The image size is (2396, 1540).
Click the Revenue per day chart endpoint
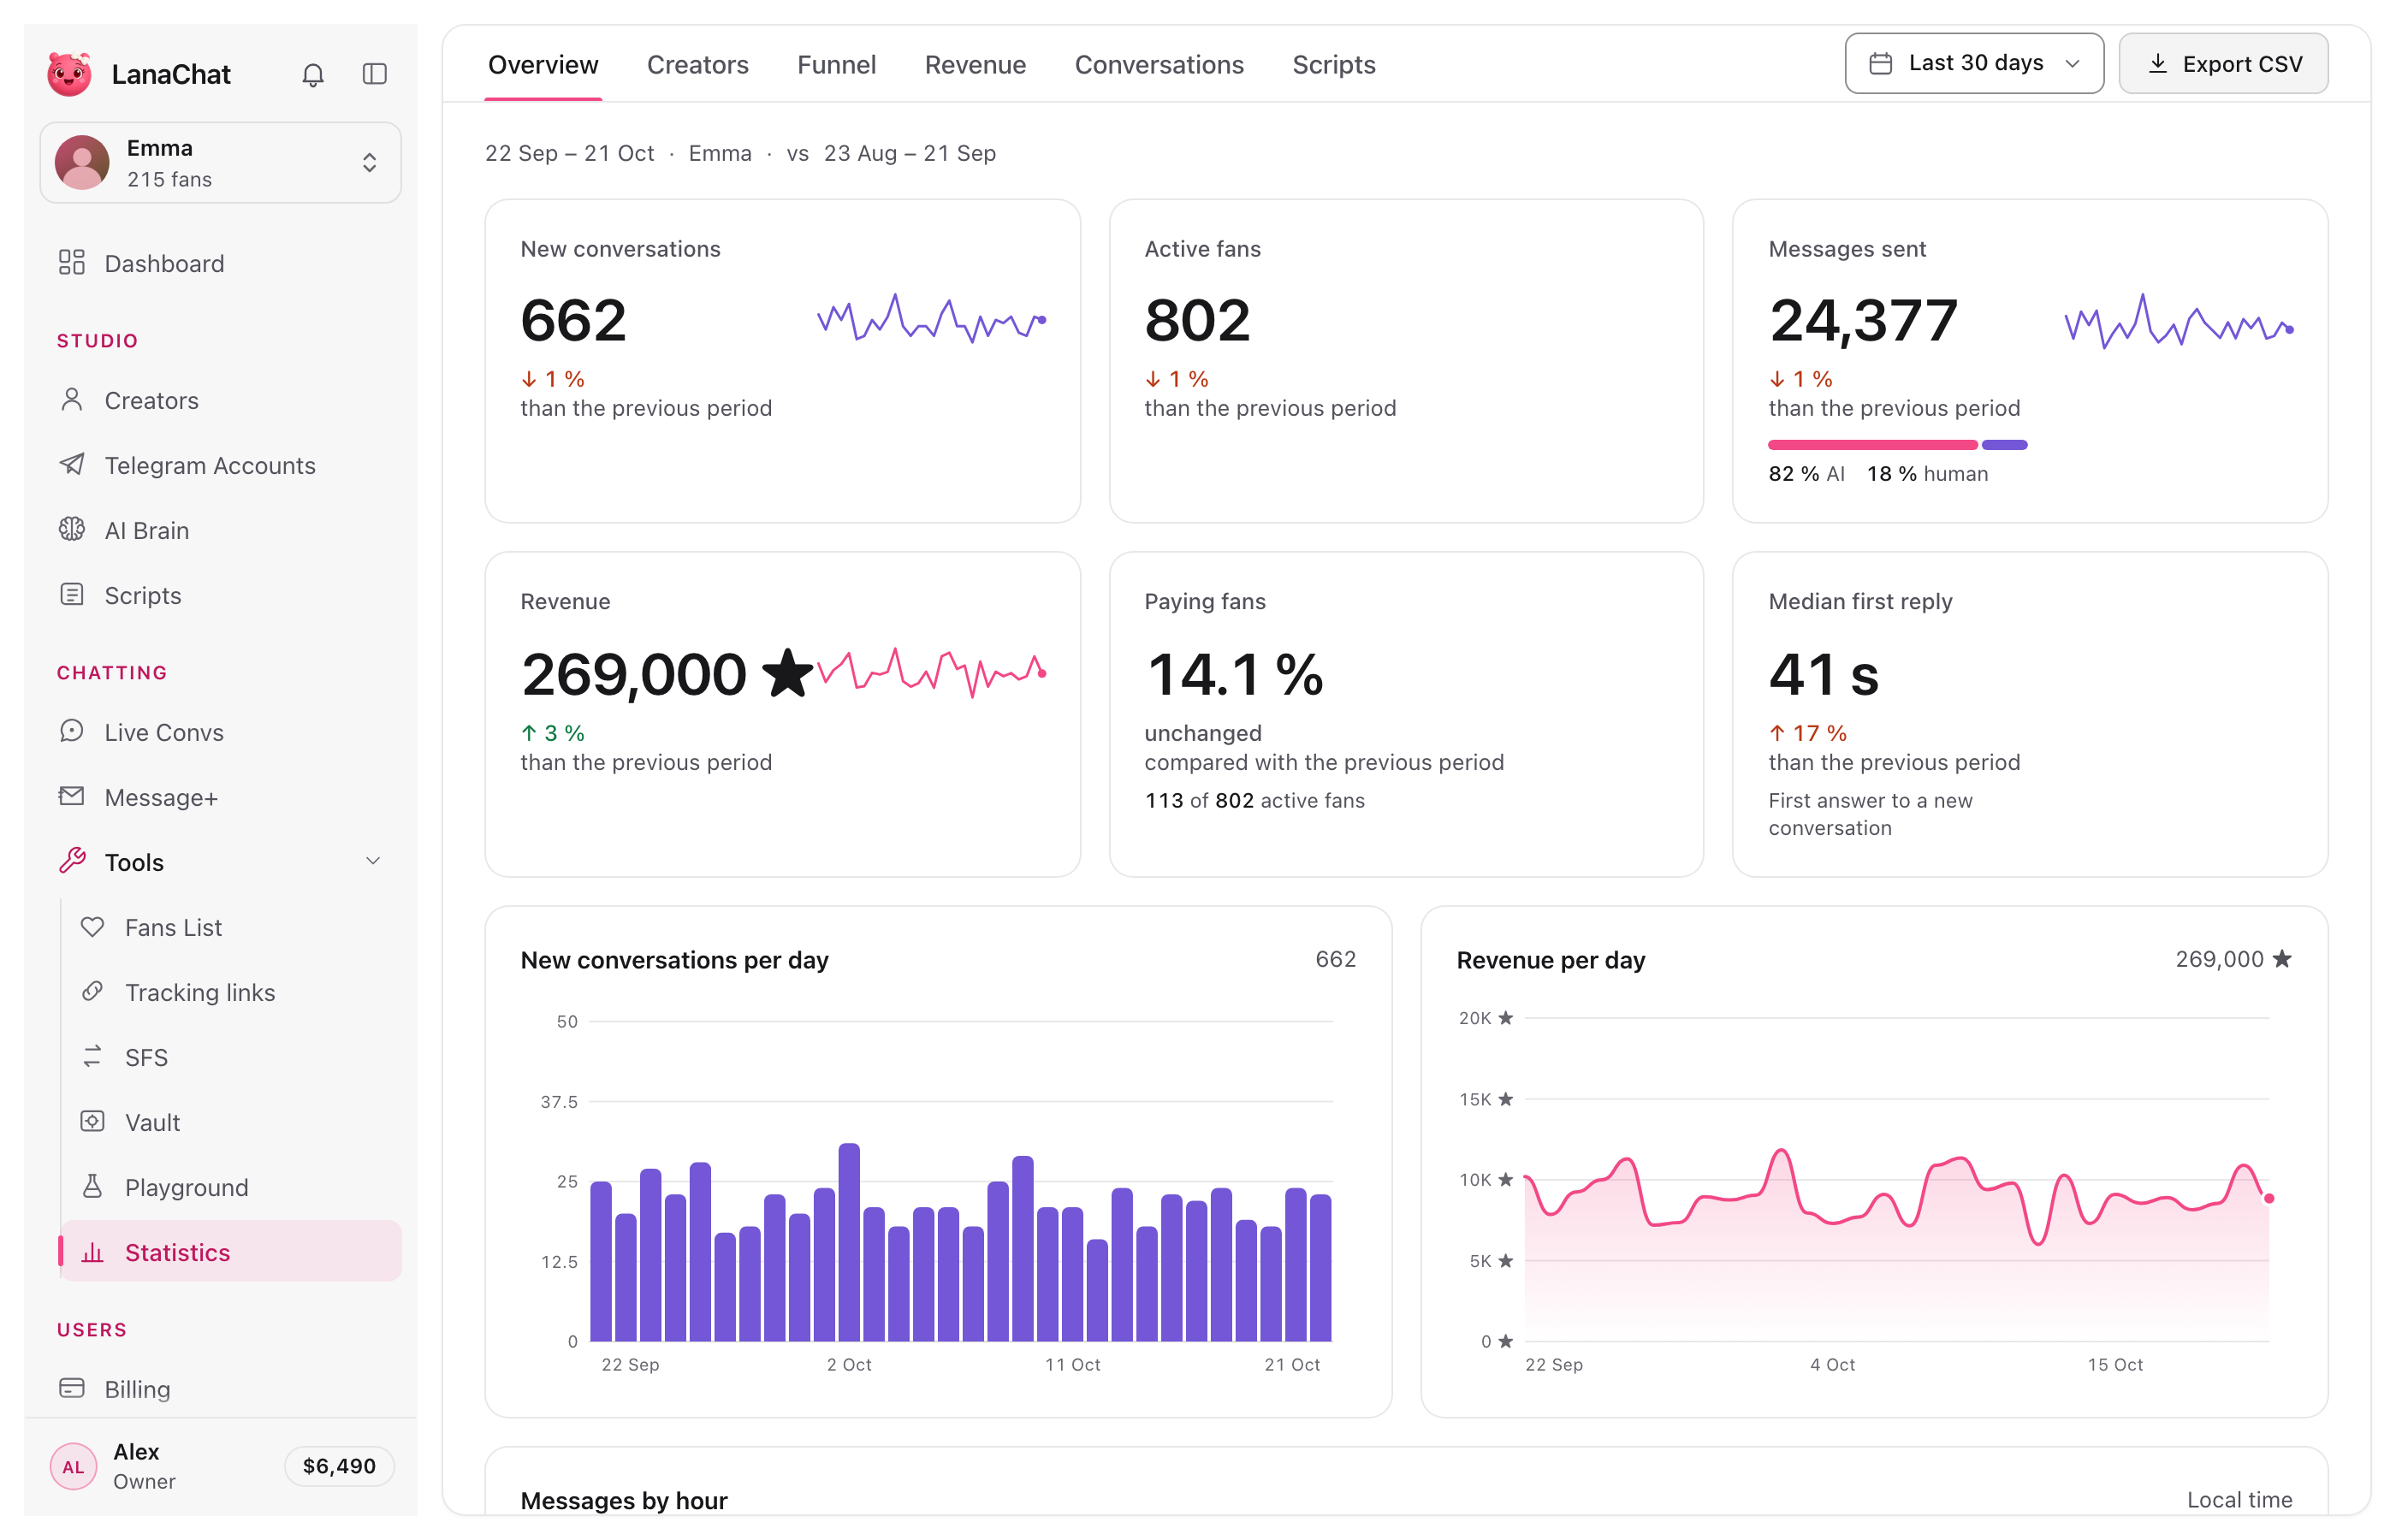pyautogui.click(x=2268, y=1198)
